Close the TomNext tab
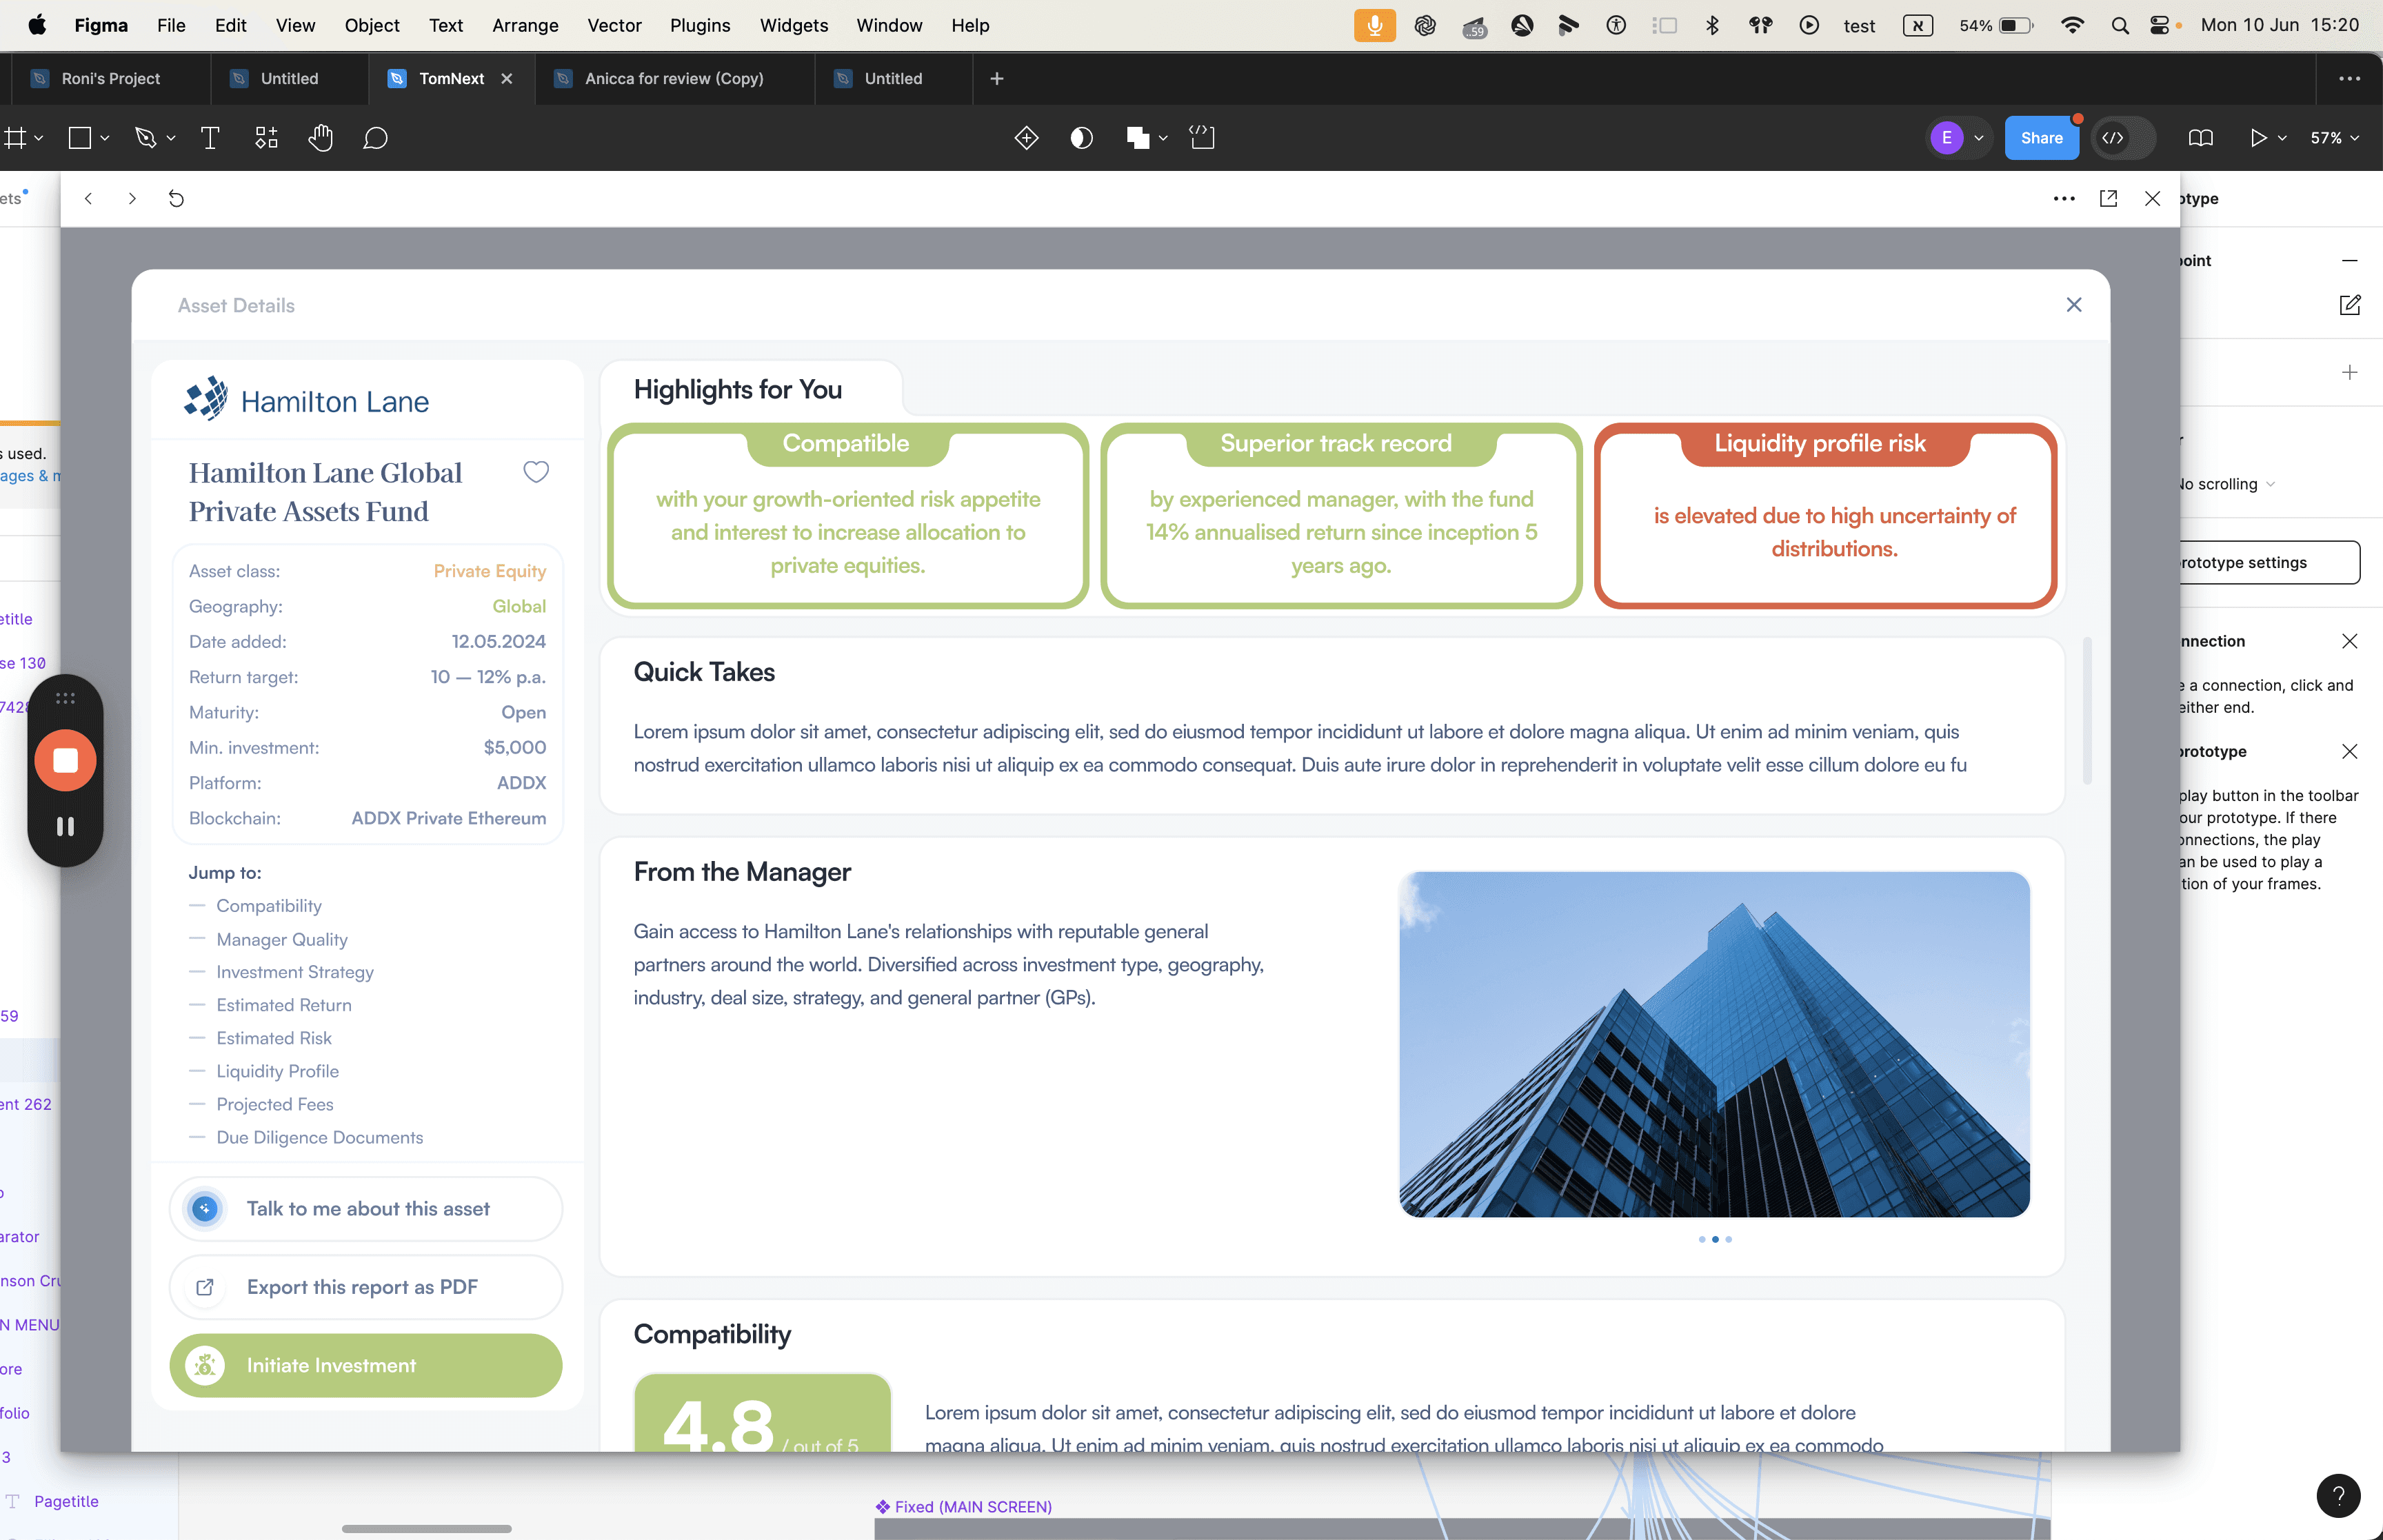This screenshot has height=1540, width=2383. pyautogui.click(x=507, y=78)
